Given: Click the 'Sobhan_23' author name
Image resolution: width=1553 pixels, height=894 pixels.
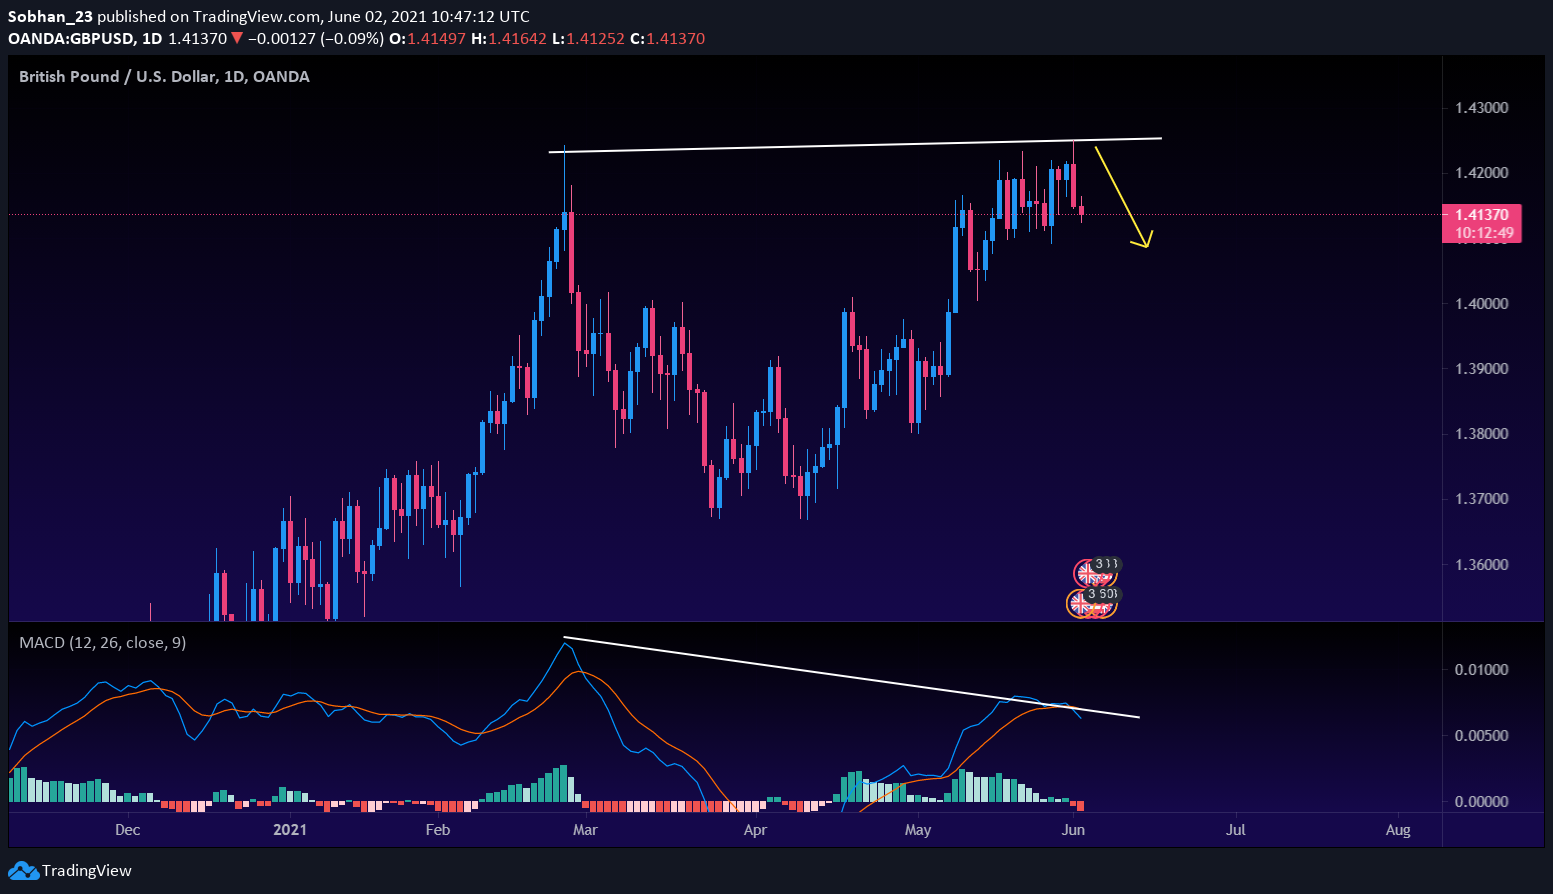Looking at the screenshot, I should [50, 16].
